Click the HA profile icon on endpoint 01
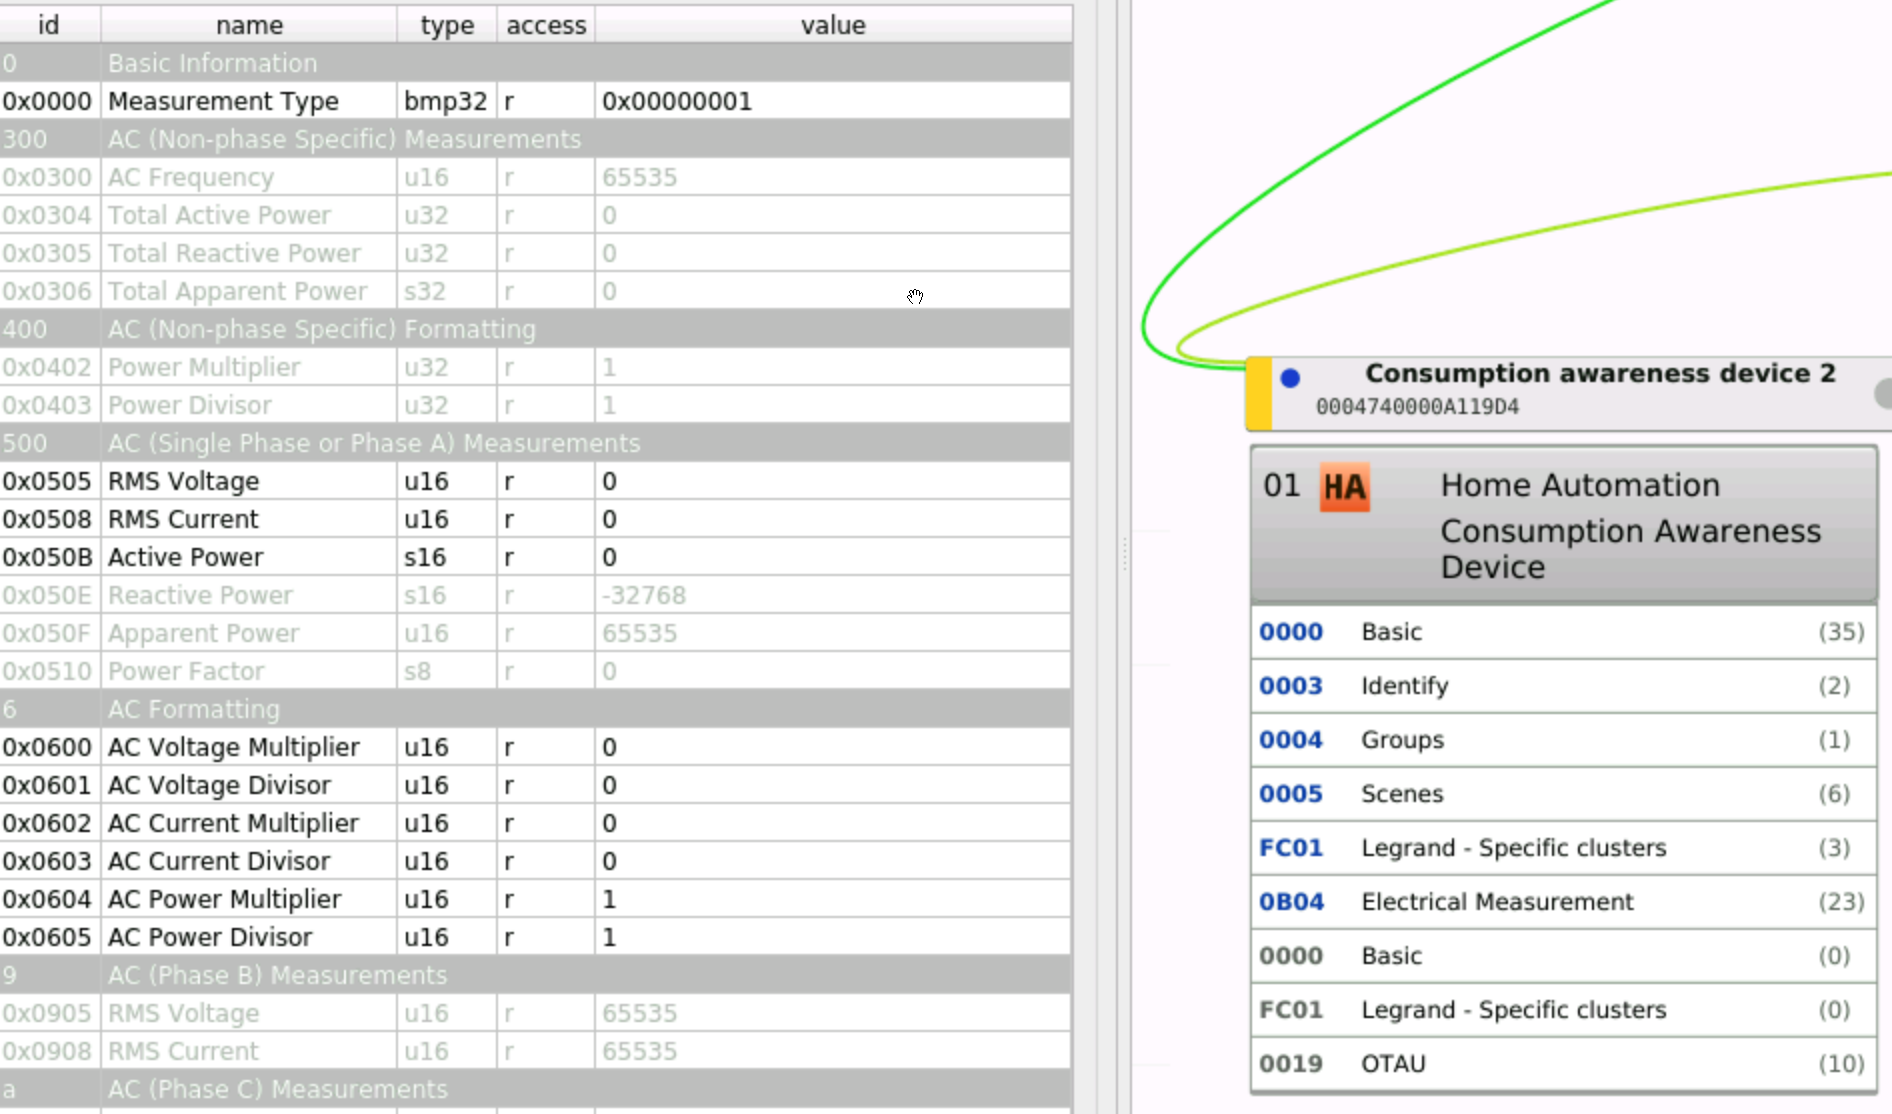1892x1114 pixels. tap(1344, 487)
